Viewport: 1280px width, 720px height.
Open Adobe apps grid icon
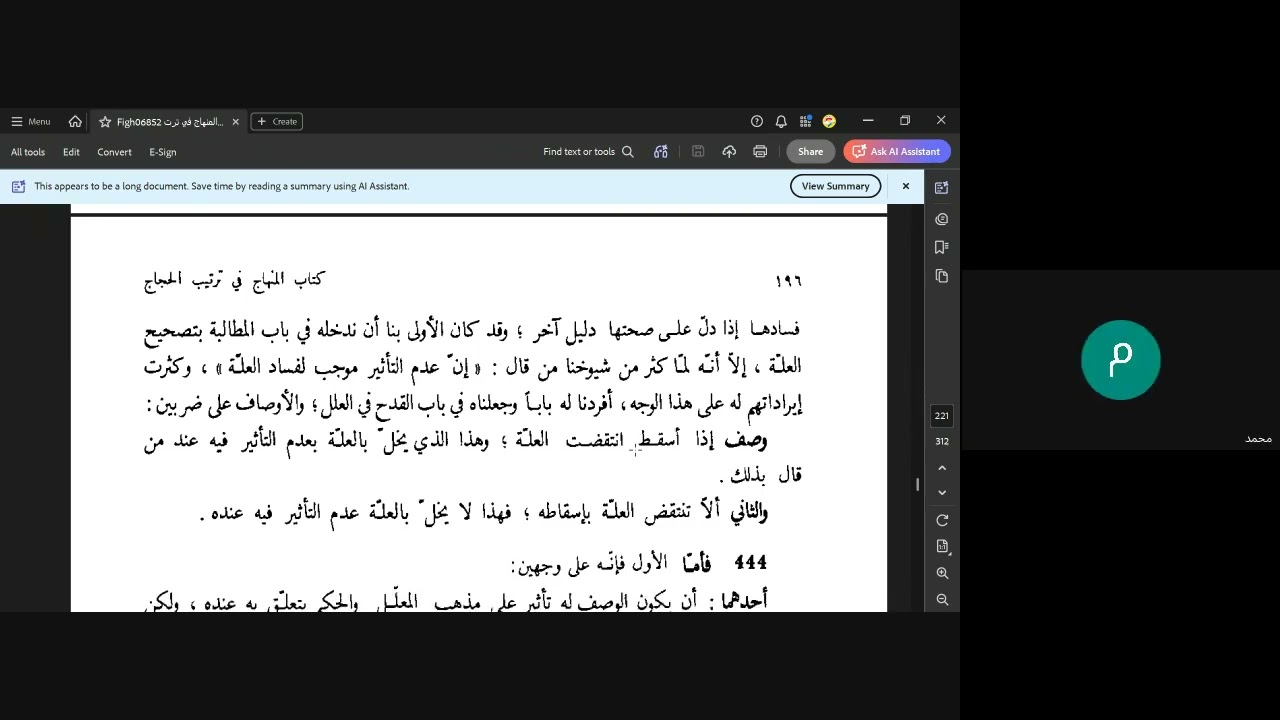[x=805, y=121]
